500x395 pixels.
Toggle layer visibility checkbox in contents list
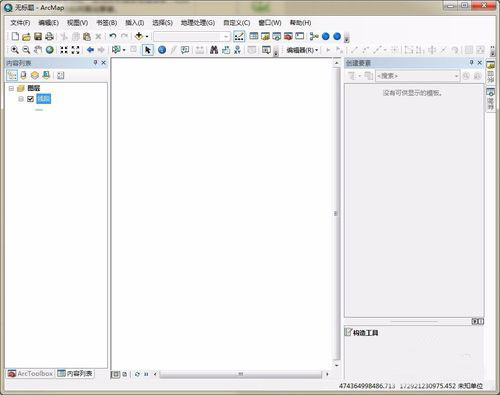[30, 99]
